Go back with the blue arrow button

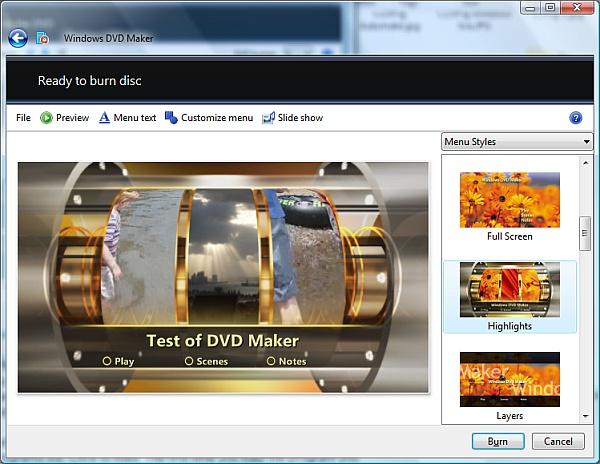18,38
